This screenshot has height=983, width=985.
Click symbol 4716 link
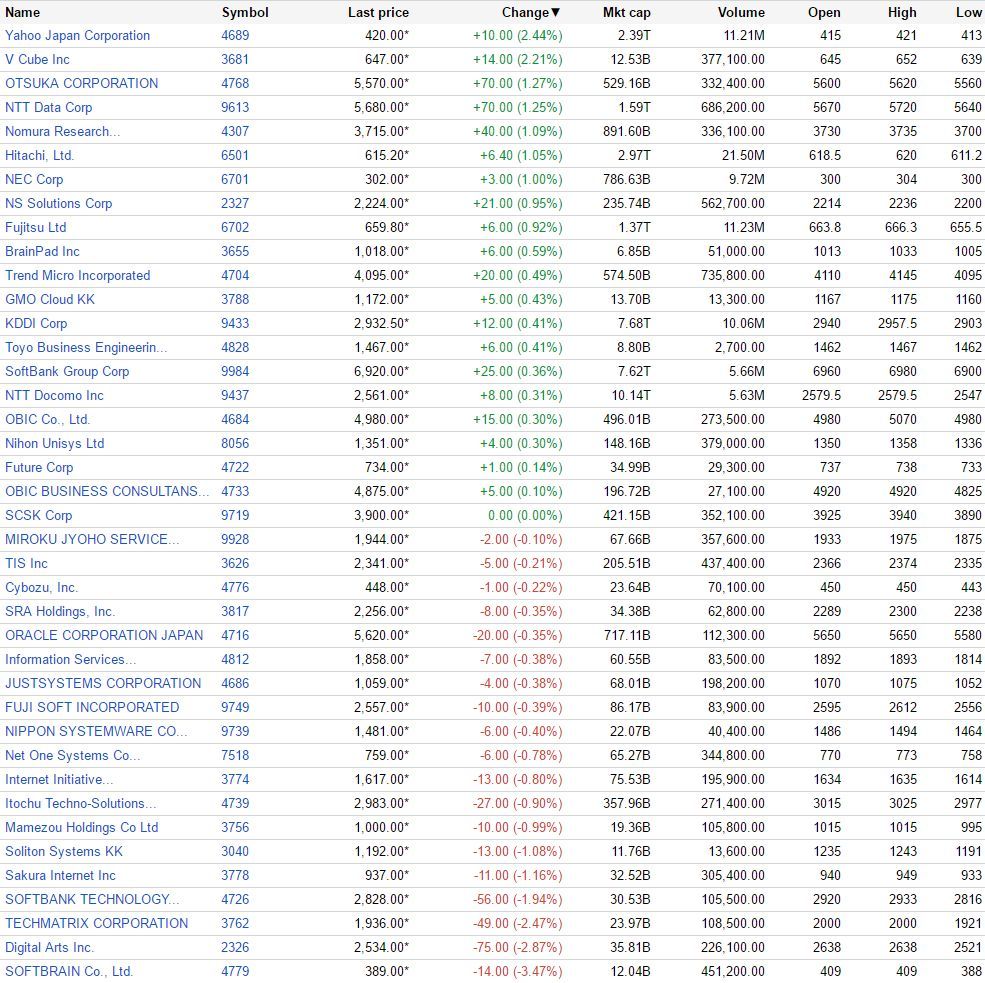click(235, 636)
